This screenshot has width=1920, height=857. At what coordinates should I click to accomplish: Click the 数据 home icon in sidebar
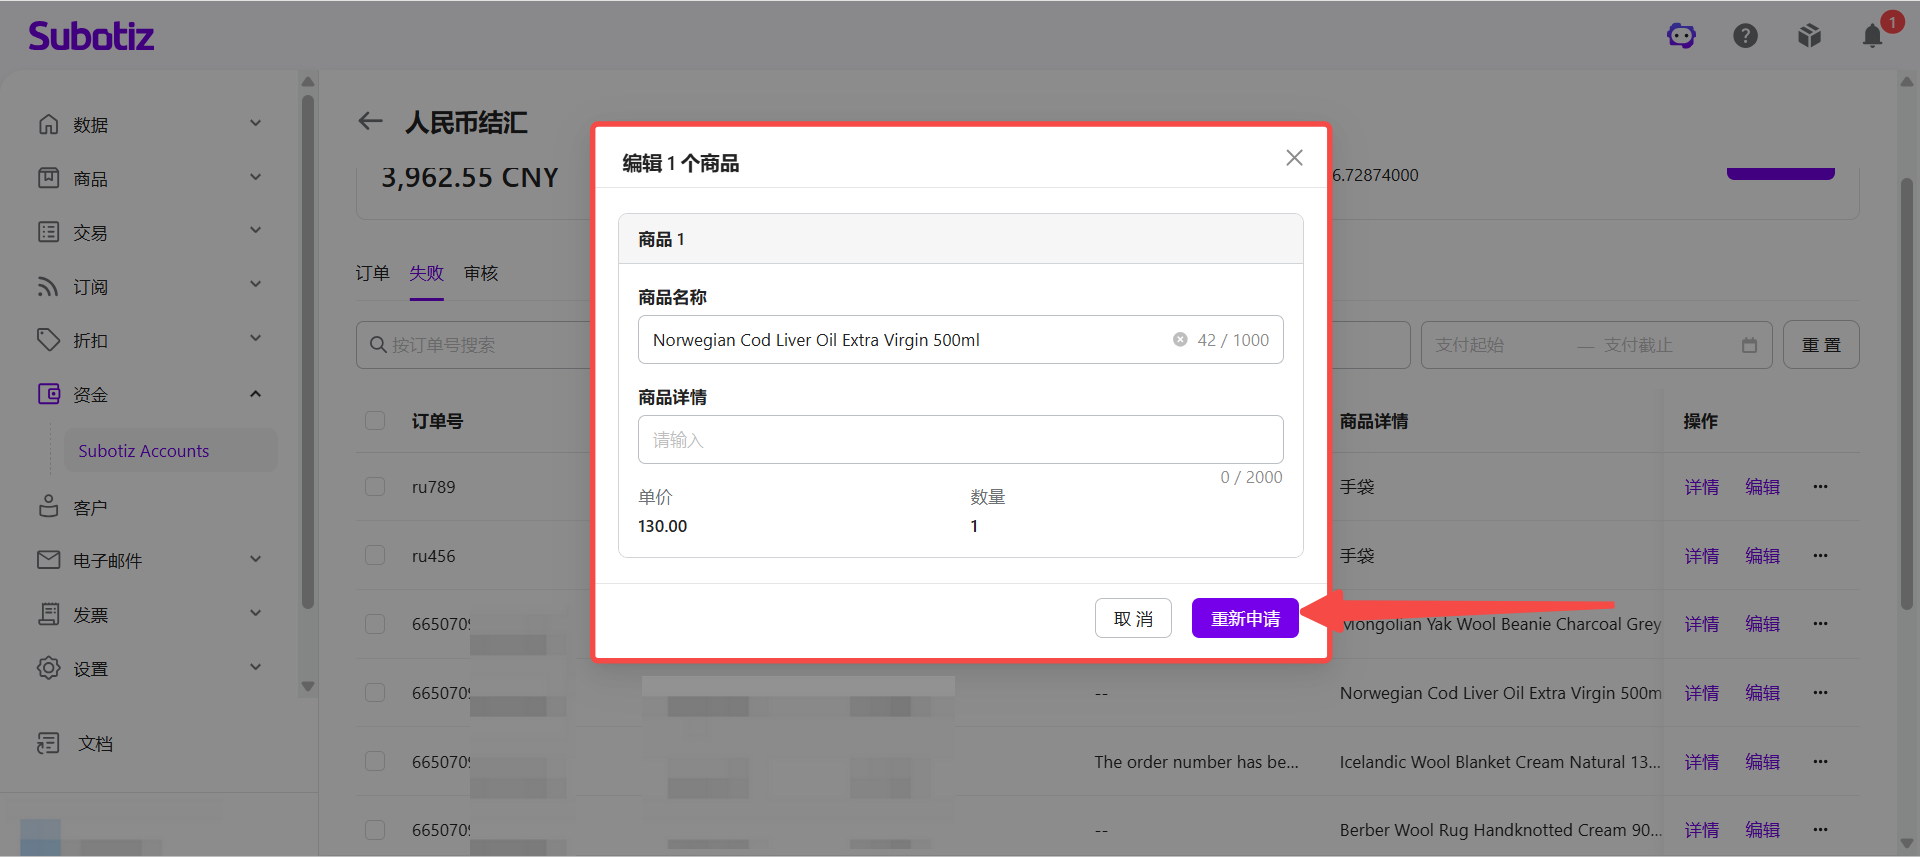(48, 124)
